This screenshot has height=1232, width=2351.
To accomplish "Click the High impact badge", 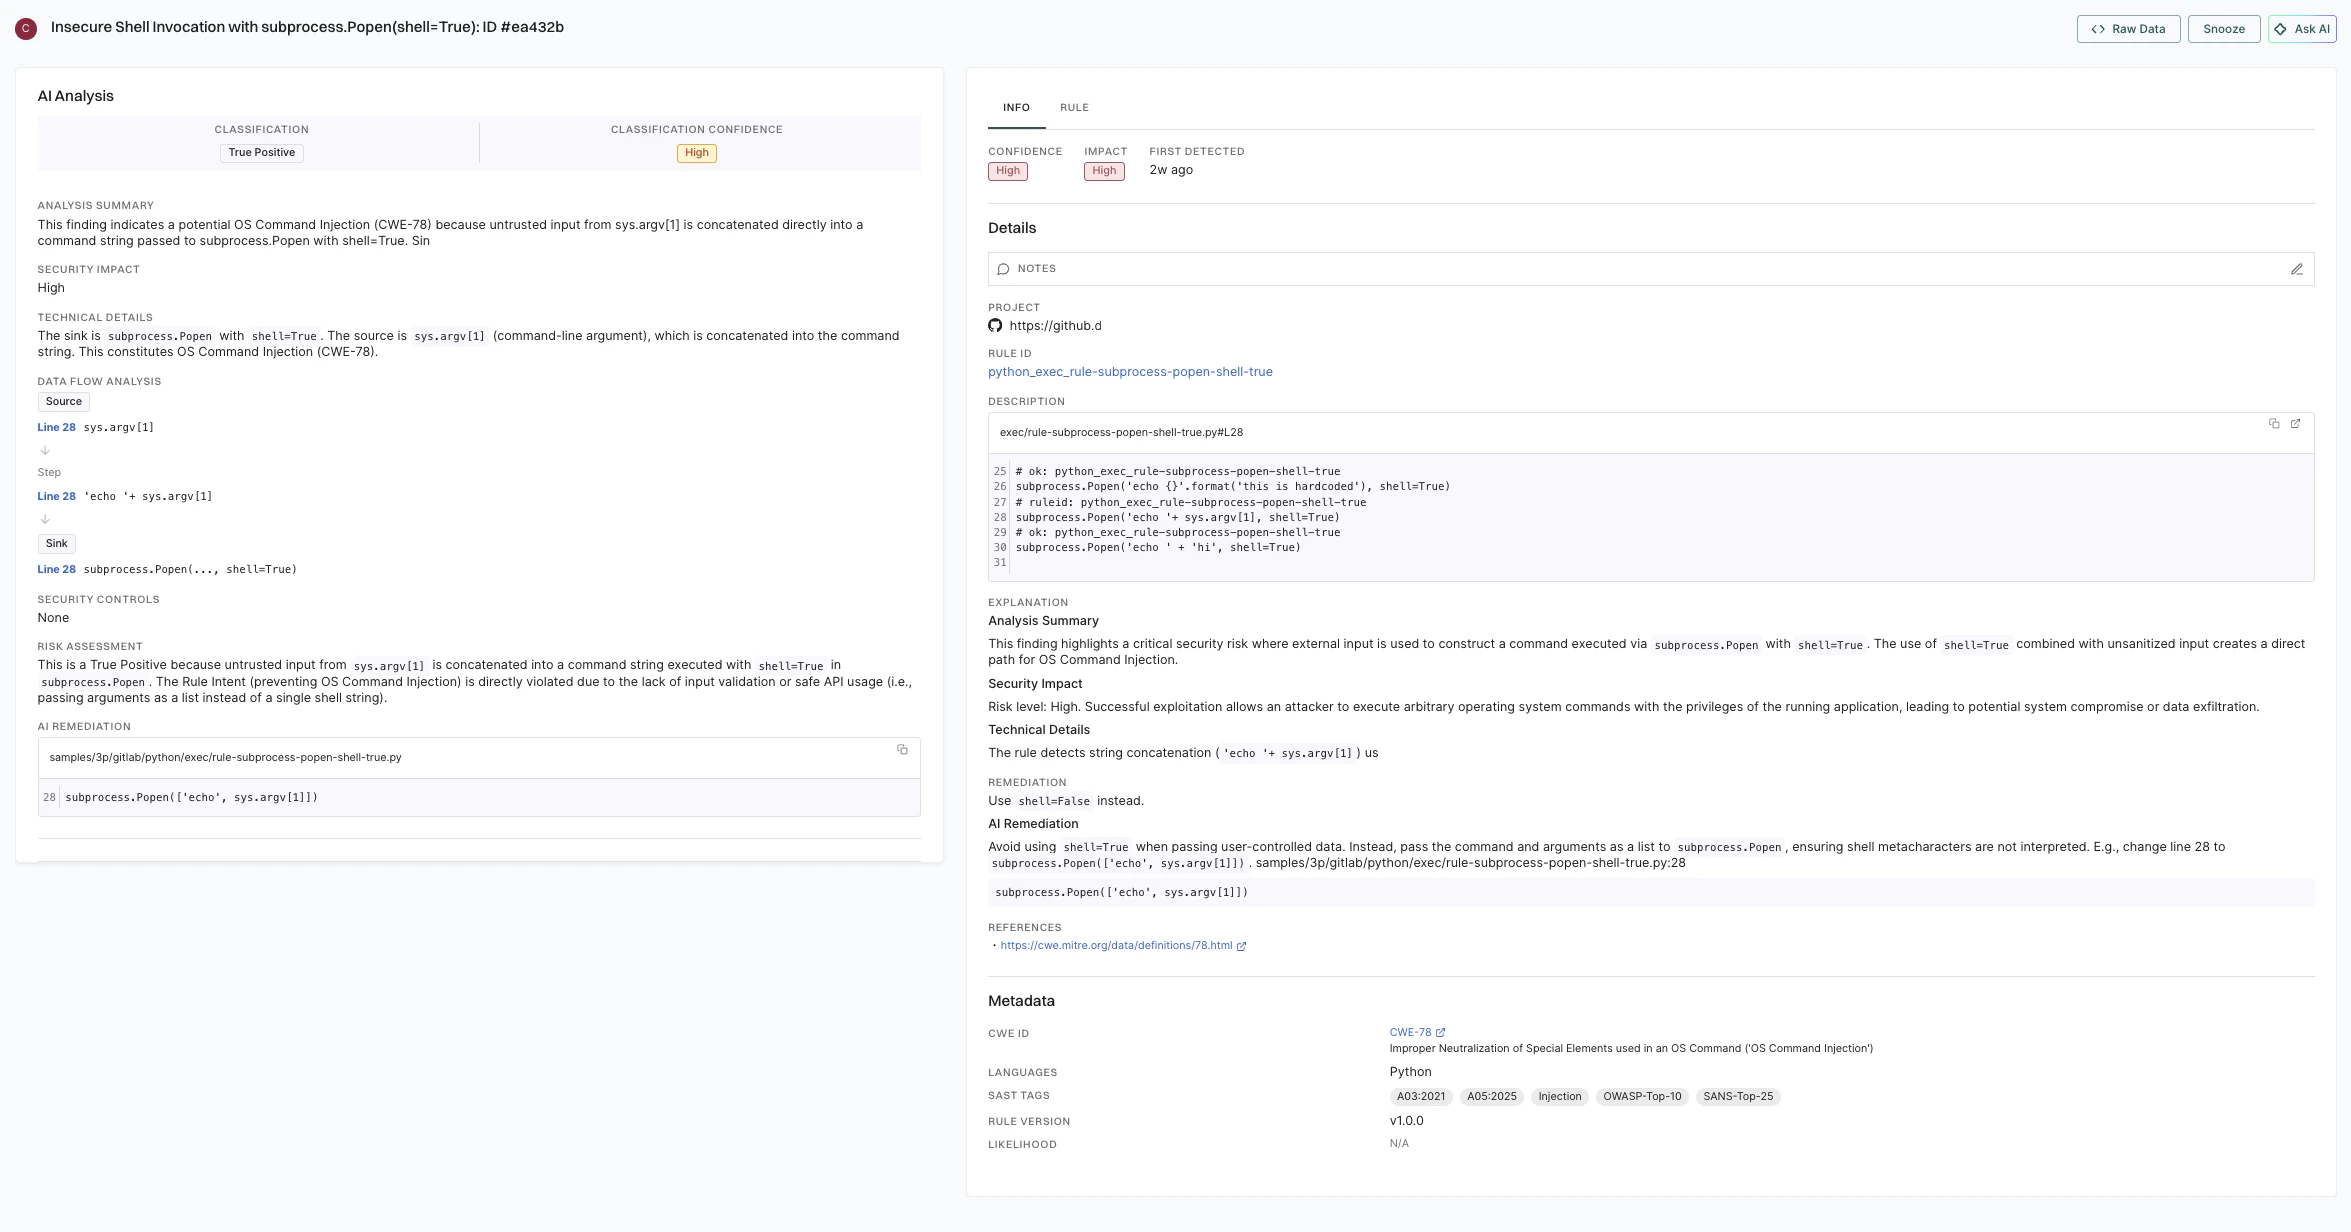I will pyautogui.click(x=1103, y=171).
